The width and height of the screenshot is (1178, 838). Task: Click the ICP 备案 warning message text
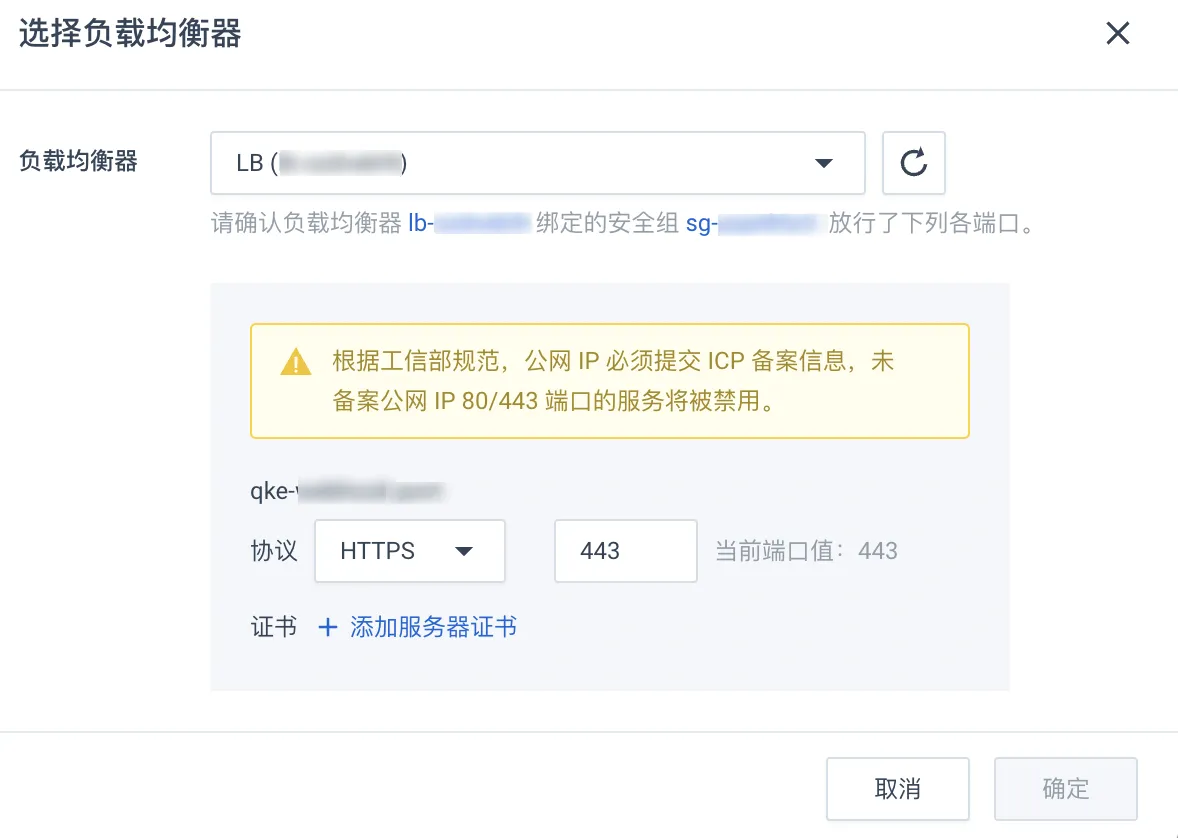click(x=613, y=381)
